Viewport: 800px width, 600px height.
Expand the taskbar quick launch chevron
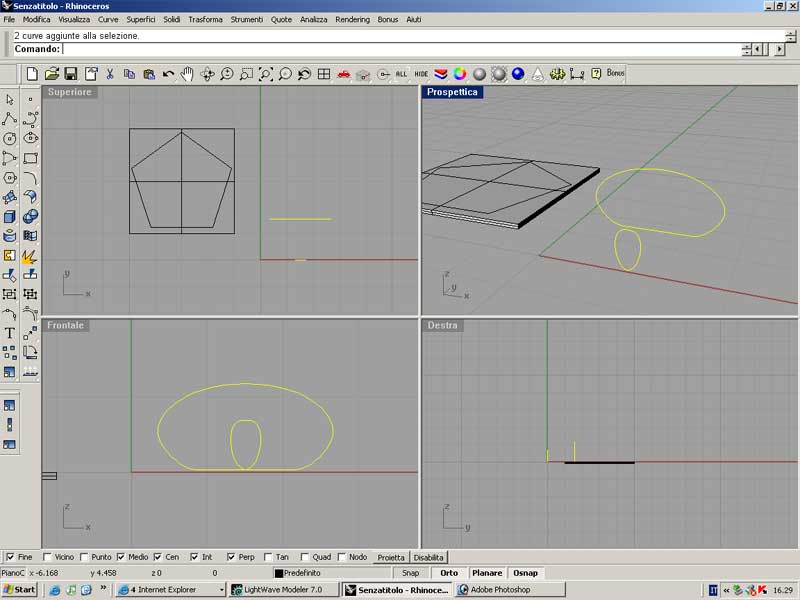tap(103, 590)
